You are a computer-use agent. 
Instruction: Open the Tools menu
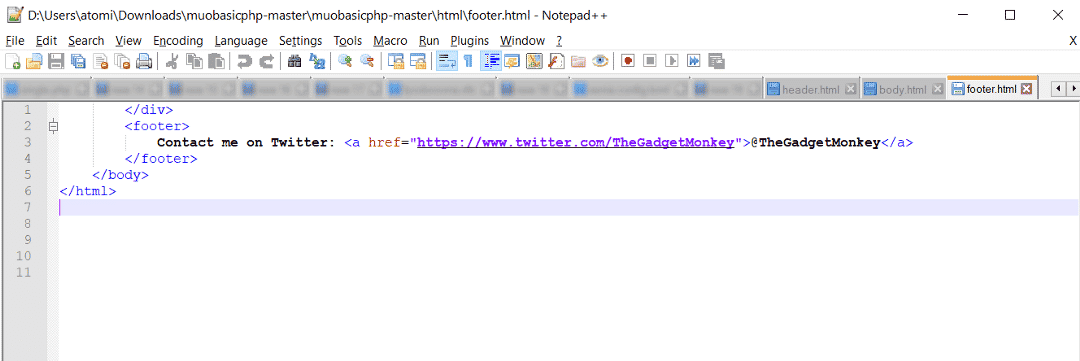[x=348, y=41]
